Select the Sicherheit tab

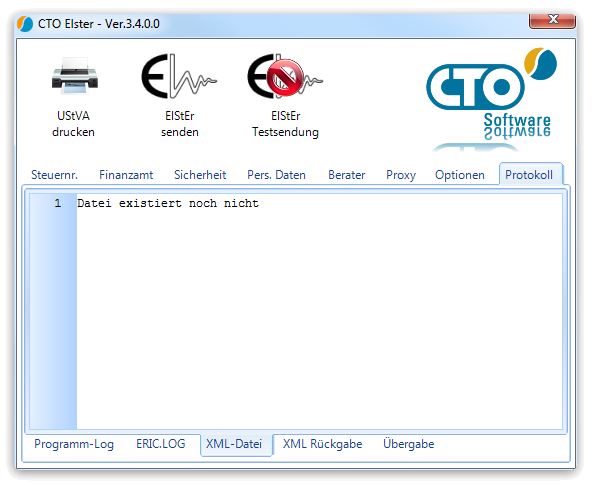pos(200,175)
